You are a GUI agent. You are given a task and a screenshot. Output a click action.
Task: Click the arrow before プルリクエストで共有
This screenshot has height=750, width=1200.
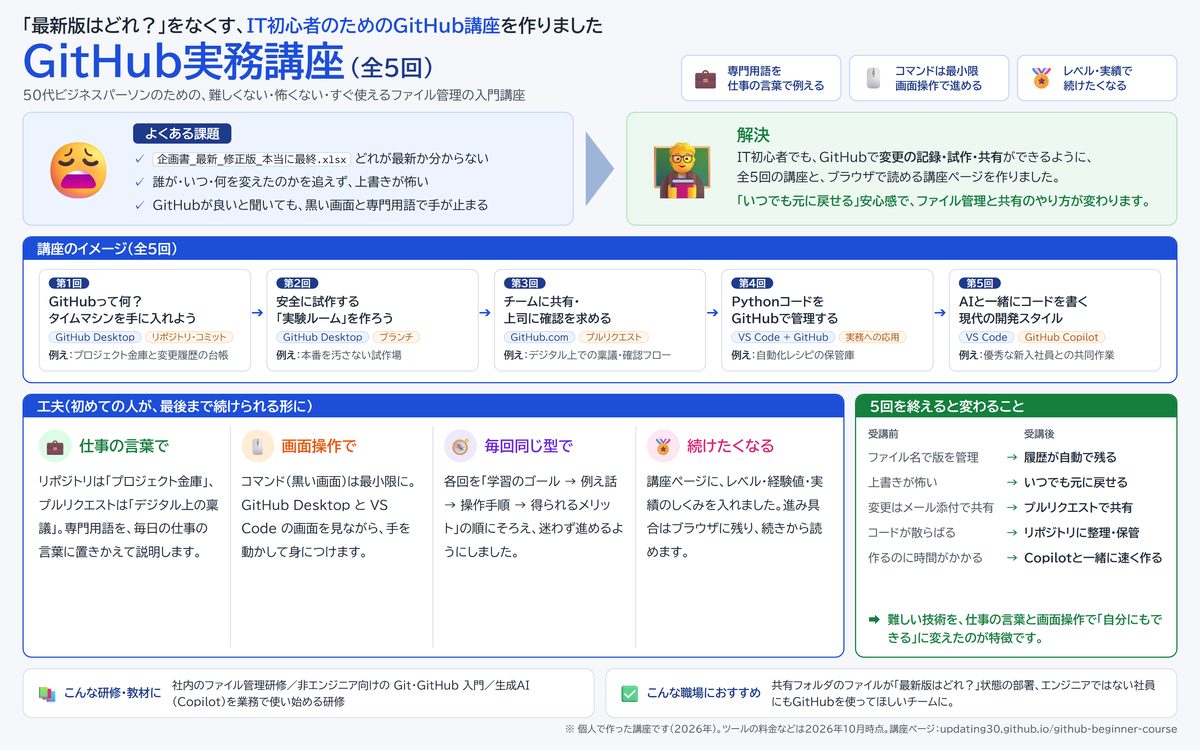coord(1012,507)
